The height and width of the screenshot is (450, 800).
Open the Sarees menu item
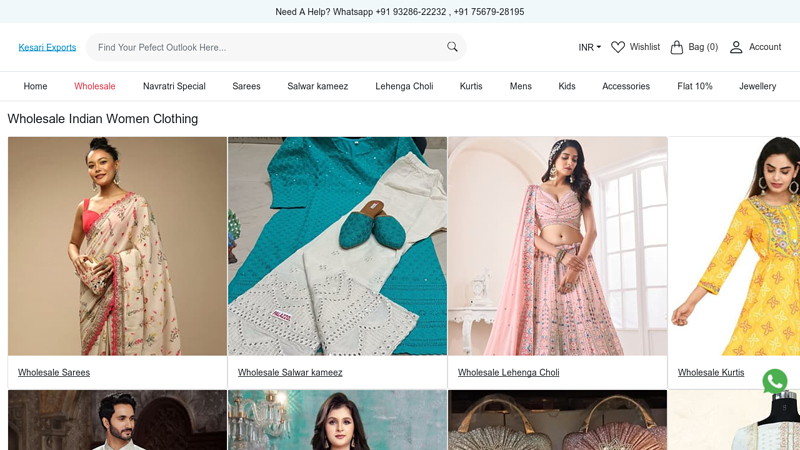(x=246, y=86)
